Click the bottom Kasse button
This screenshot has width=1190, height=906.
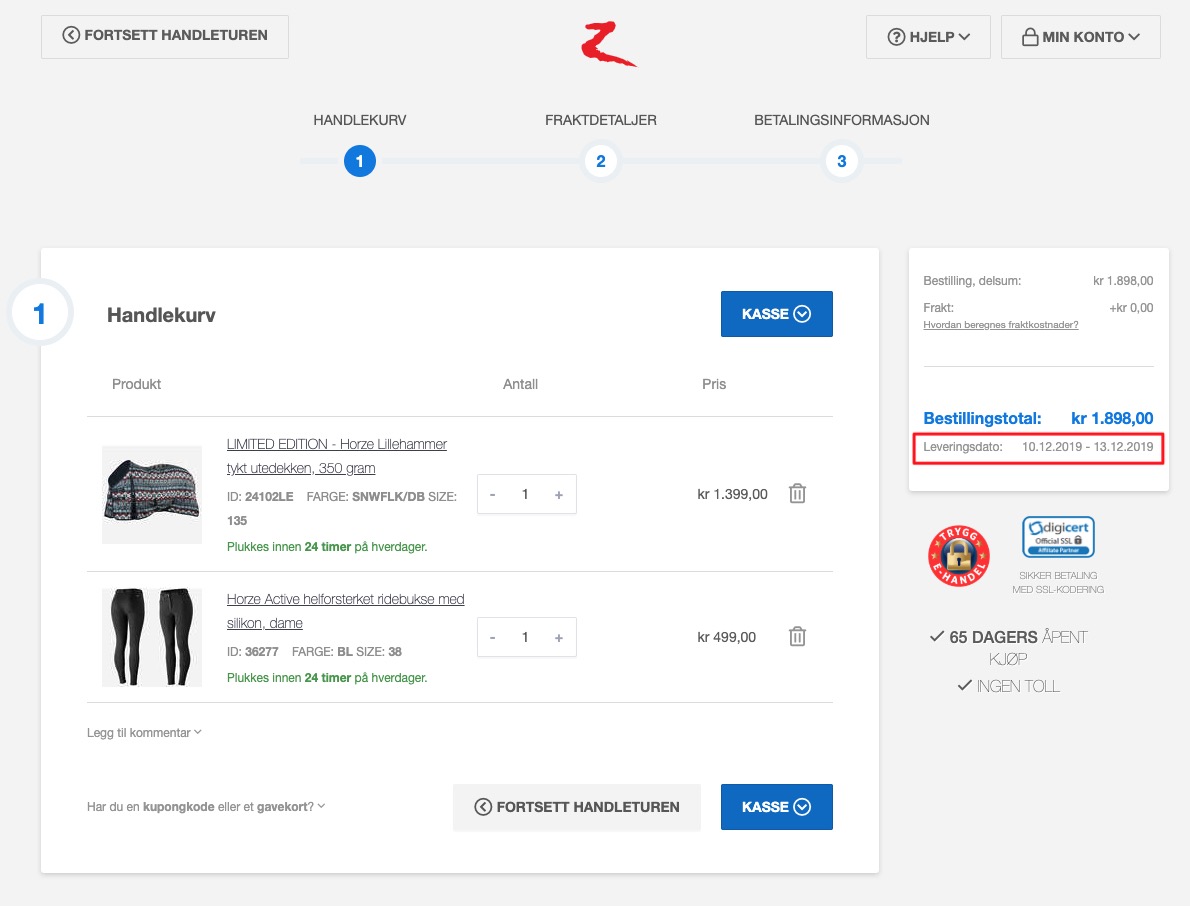776,807
